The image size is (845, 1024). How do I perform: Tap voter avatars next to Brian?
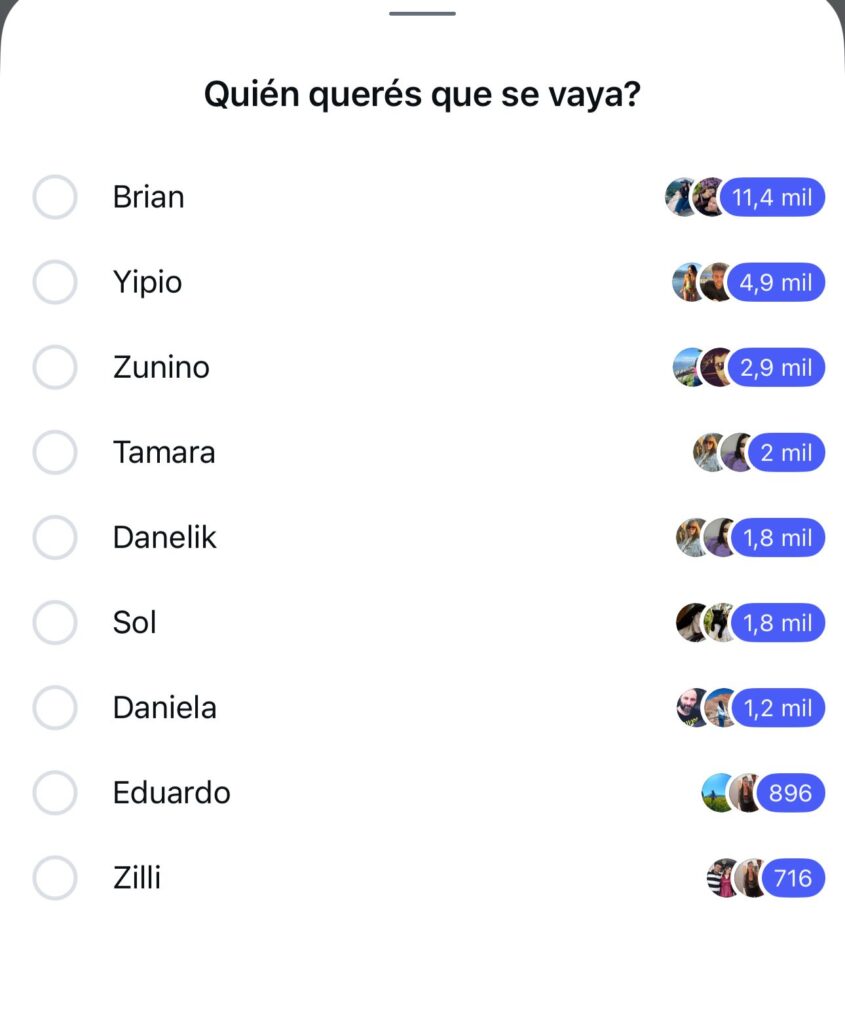[x=694, y=198]
